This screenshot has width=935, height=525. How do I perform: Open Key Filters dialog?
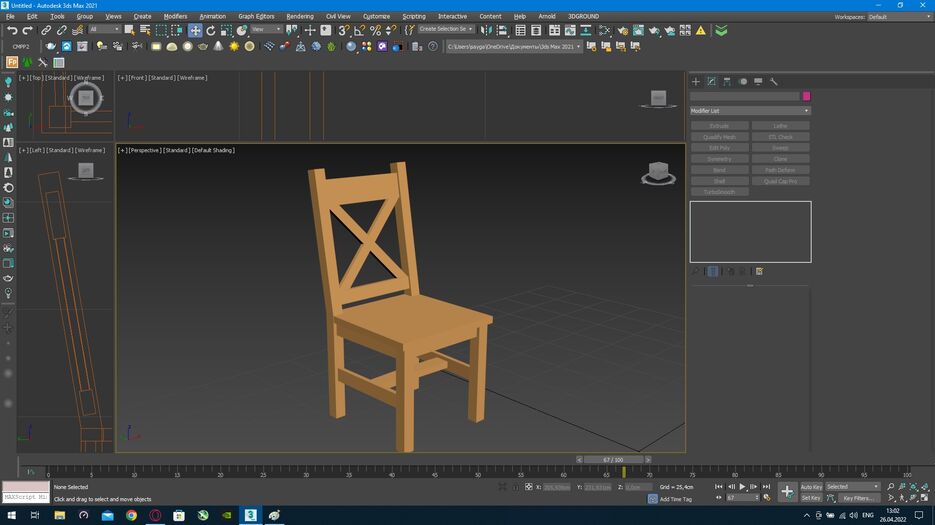(858, 498)
